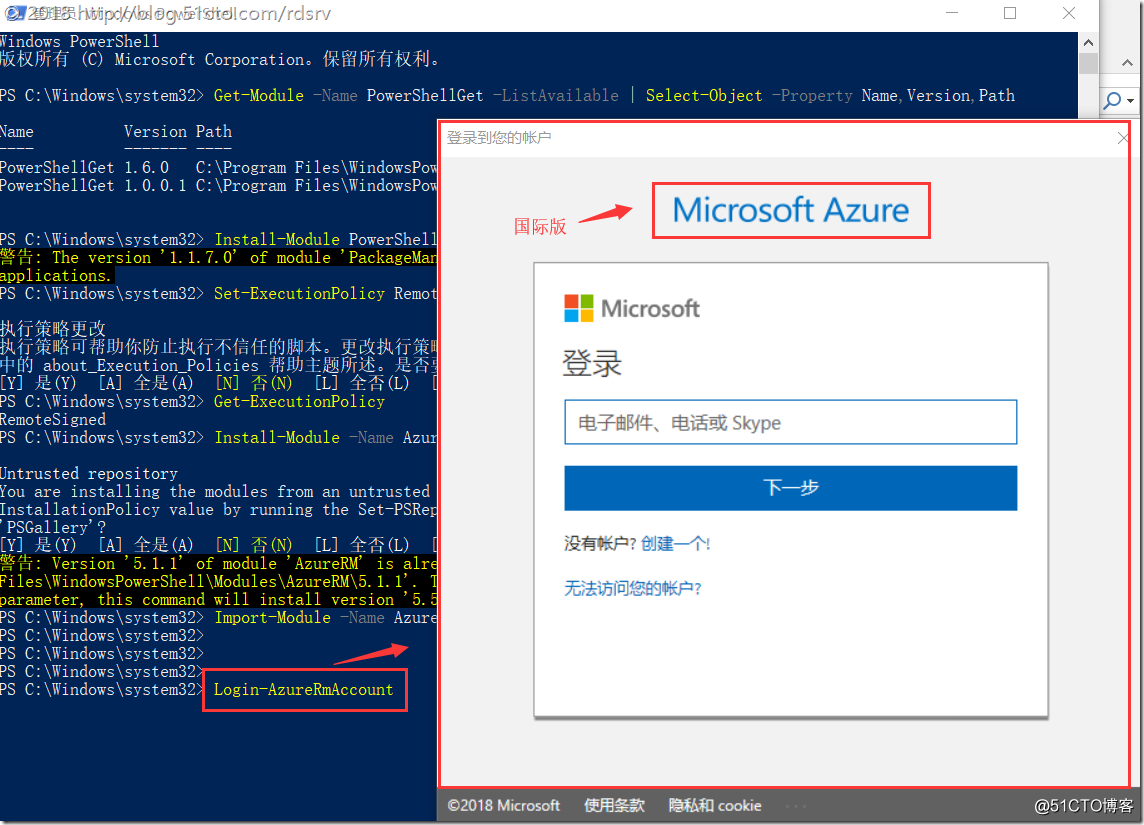The image size is (1144, 825).
Task: Click the Microsoft four-color logo icon
Action: (x=579, y=308)
